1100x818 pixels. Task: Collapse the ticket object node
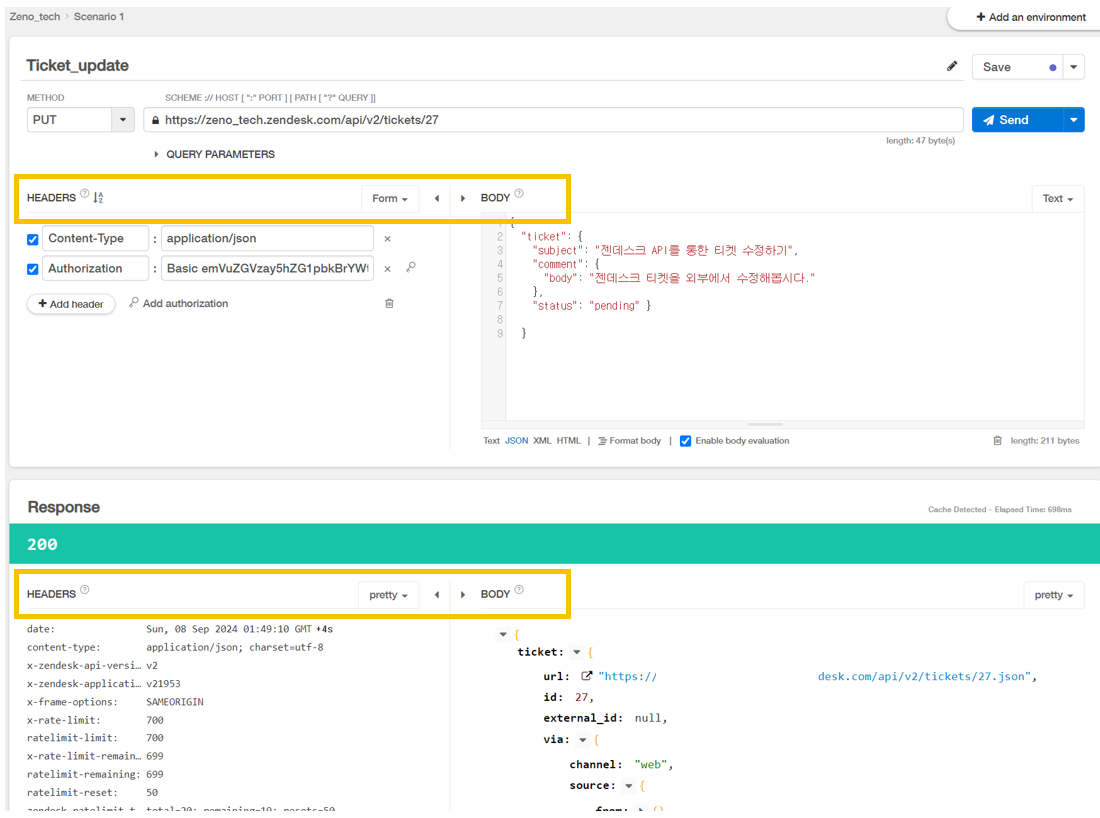[x=577, y=652]
